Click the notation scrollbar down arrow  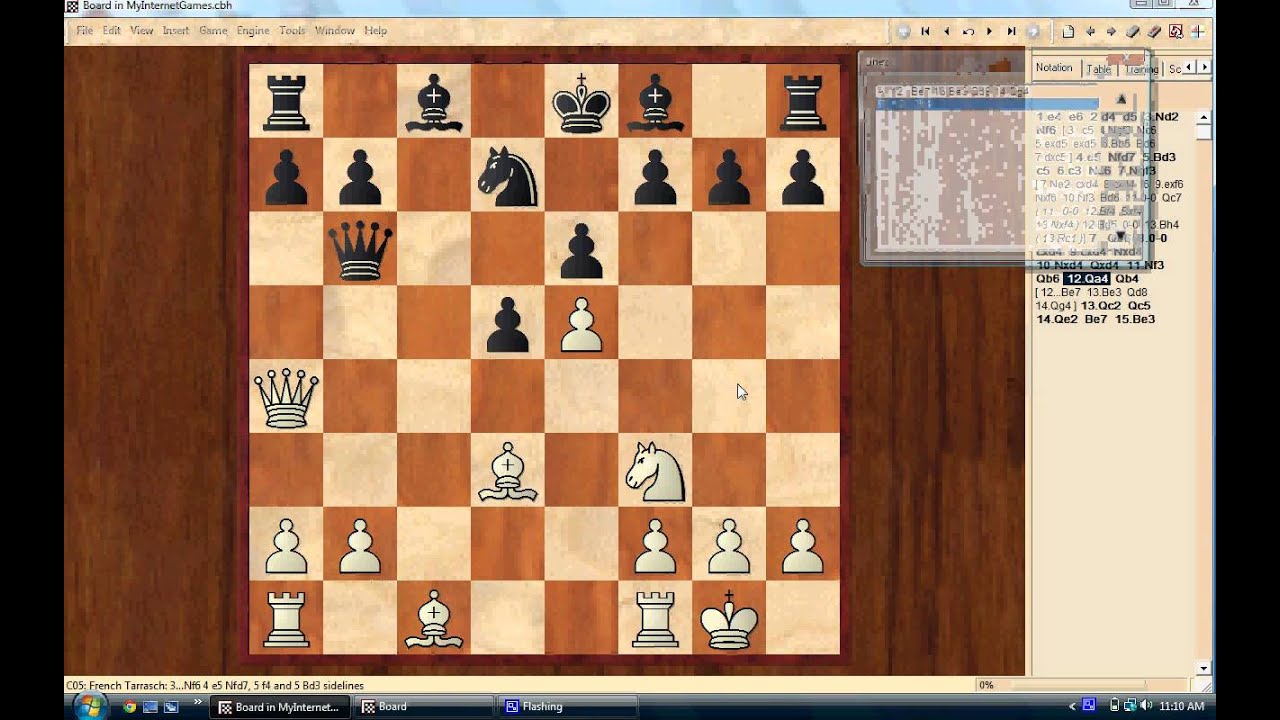tap(1204, 668)
